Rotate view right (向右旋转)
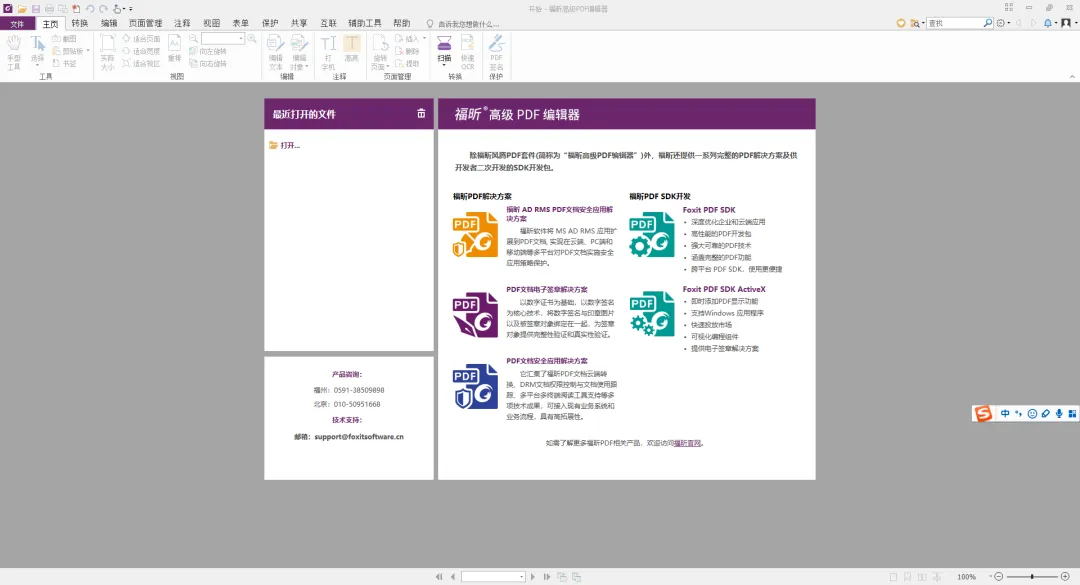This screenshot has width=1080, height=585. pyautogui.click(x=208, y=63)
